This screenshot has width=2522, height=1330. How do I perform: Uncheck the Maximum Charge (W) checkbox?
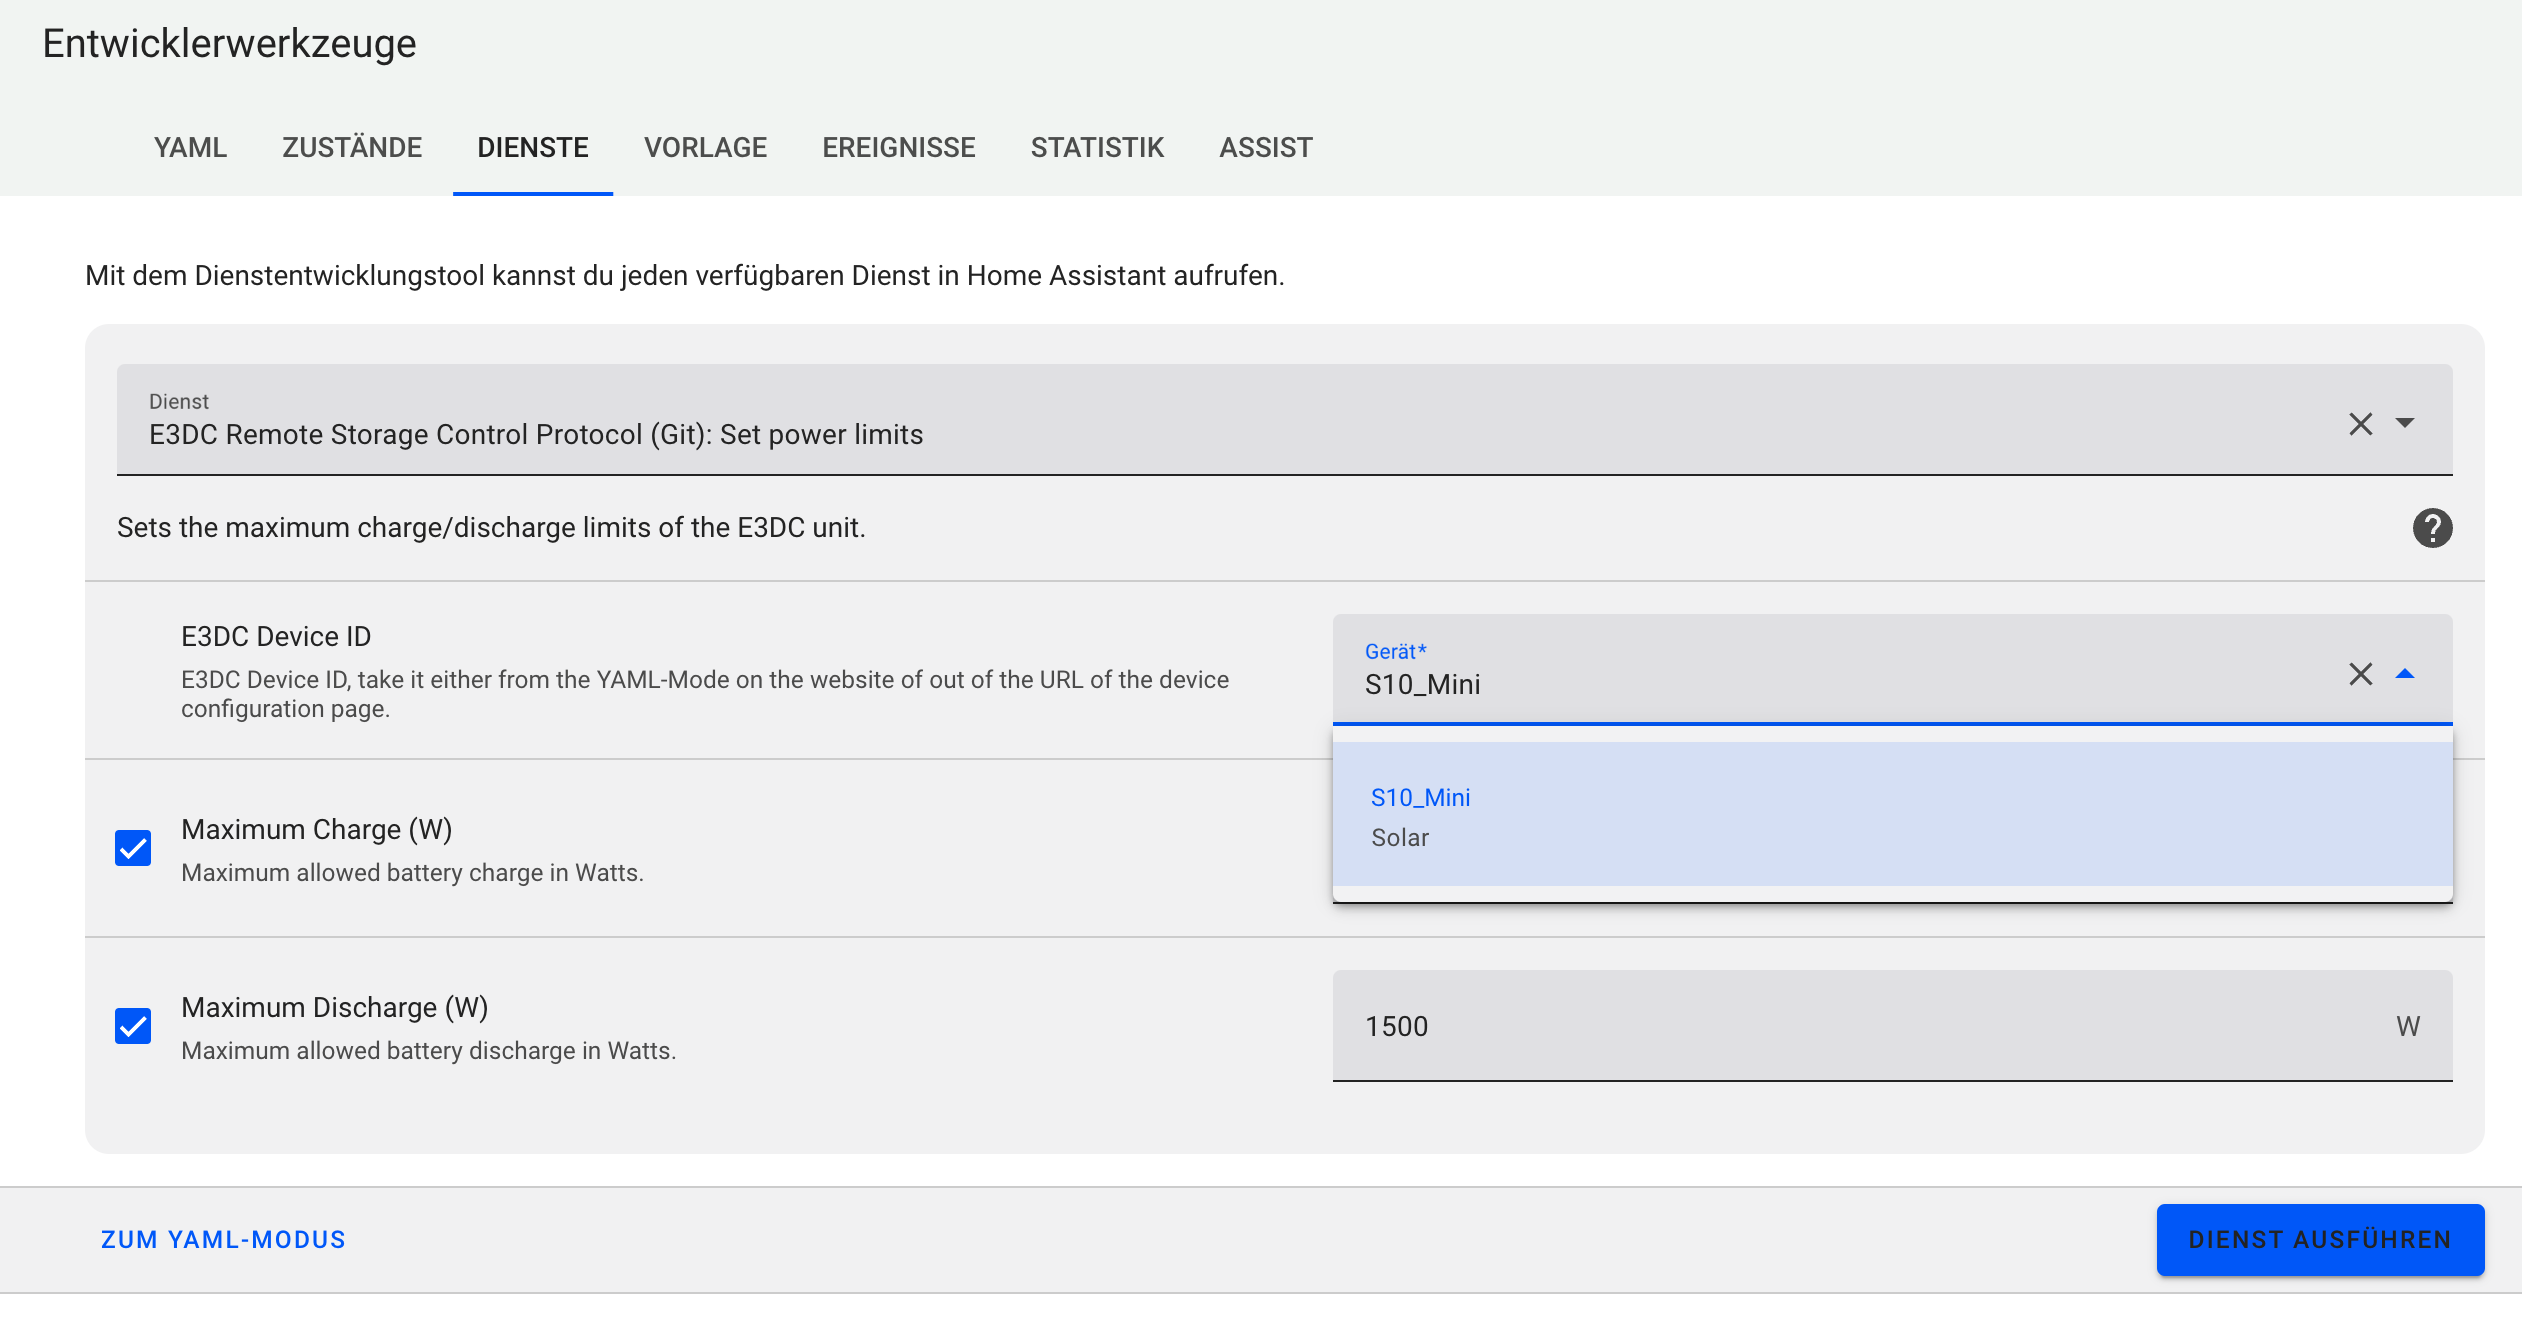[133, 847]
